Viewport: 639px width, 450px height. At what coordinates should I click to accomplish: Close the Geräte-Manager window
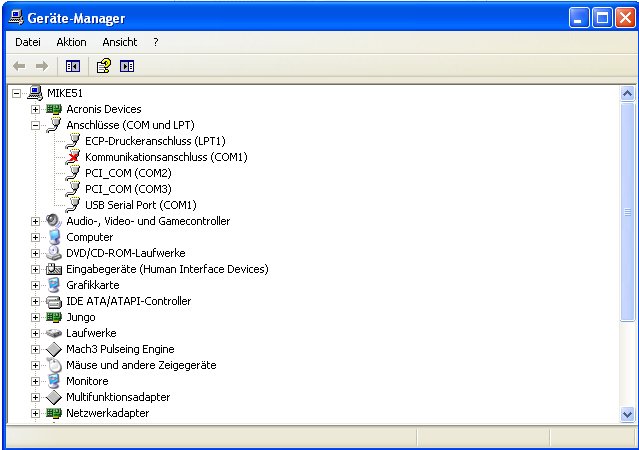click(626, 18)
